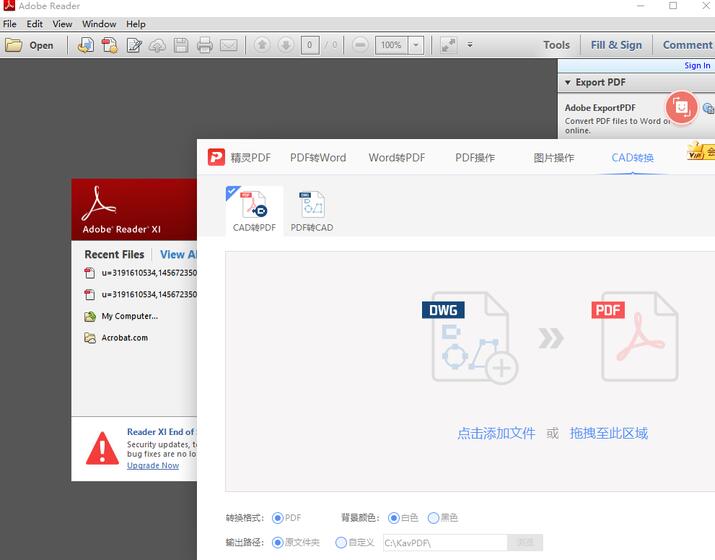Click the 精灵PDF red P logo icon
The height and width of the screenshot is (560, 715).
click(216, 157)
